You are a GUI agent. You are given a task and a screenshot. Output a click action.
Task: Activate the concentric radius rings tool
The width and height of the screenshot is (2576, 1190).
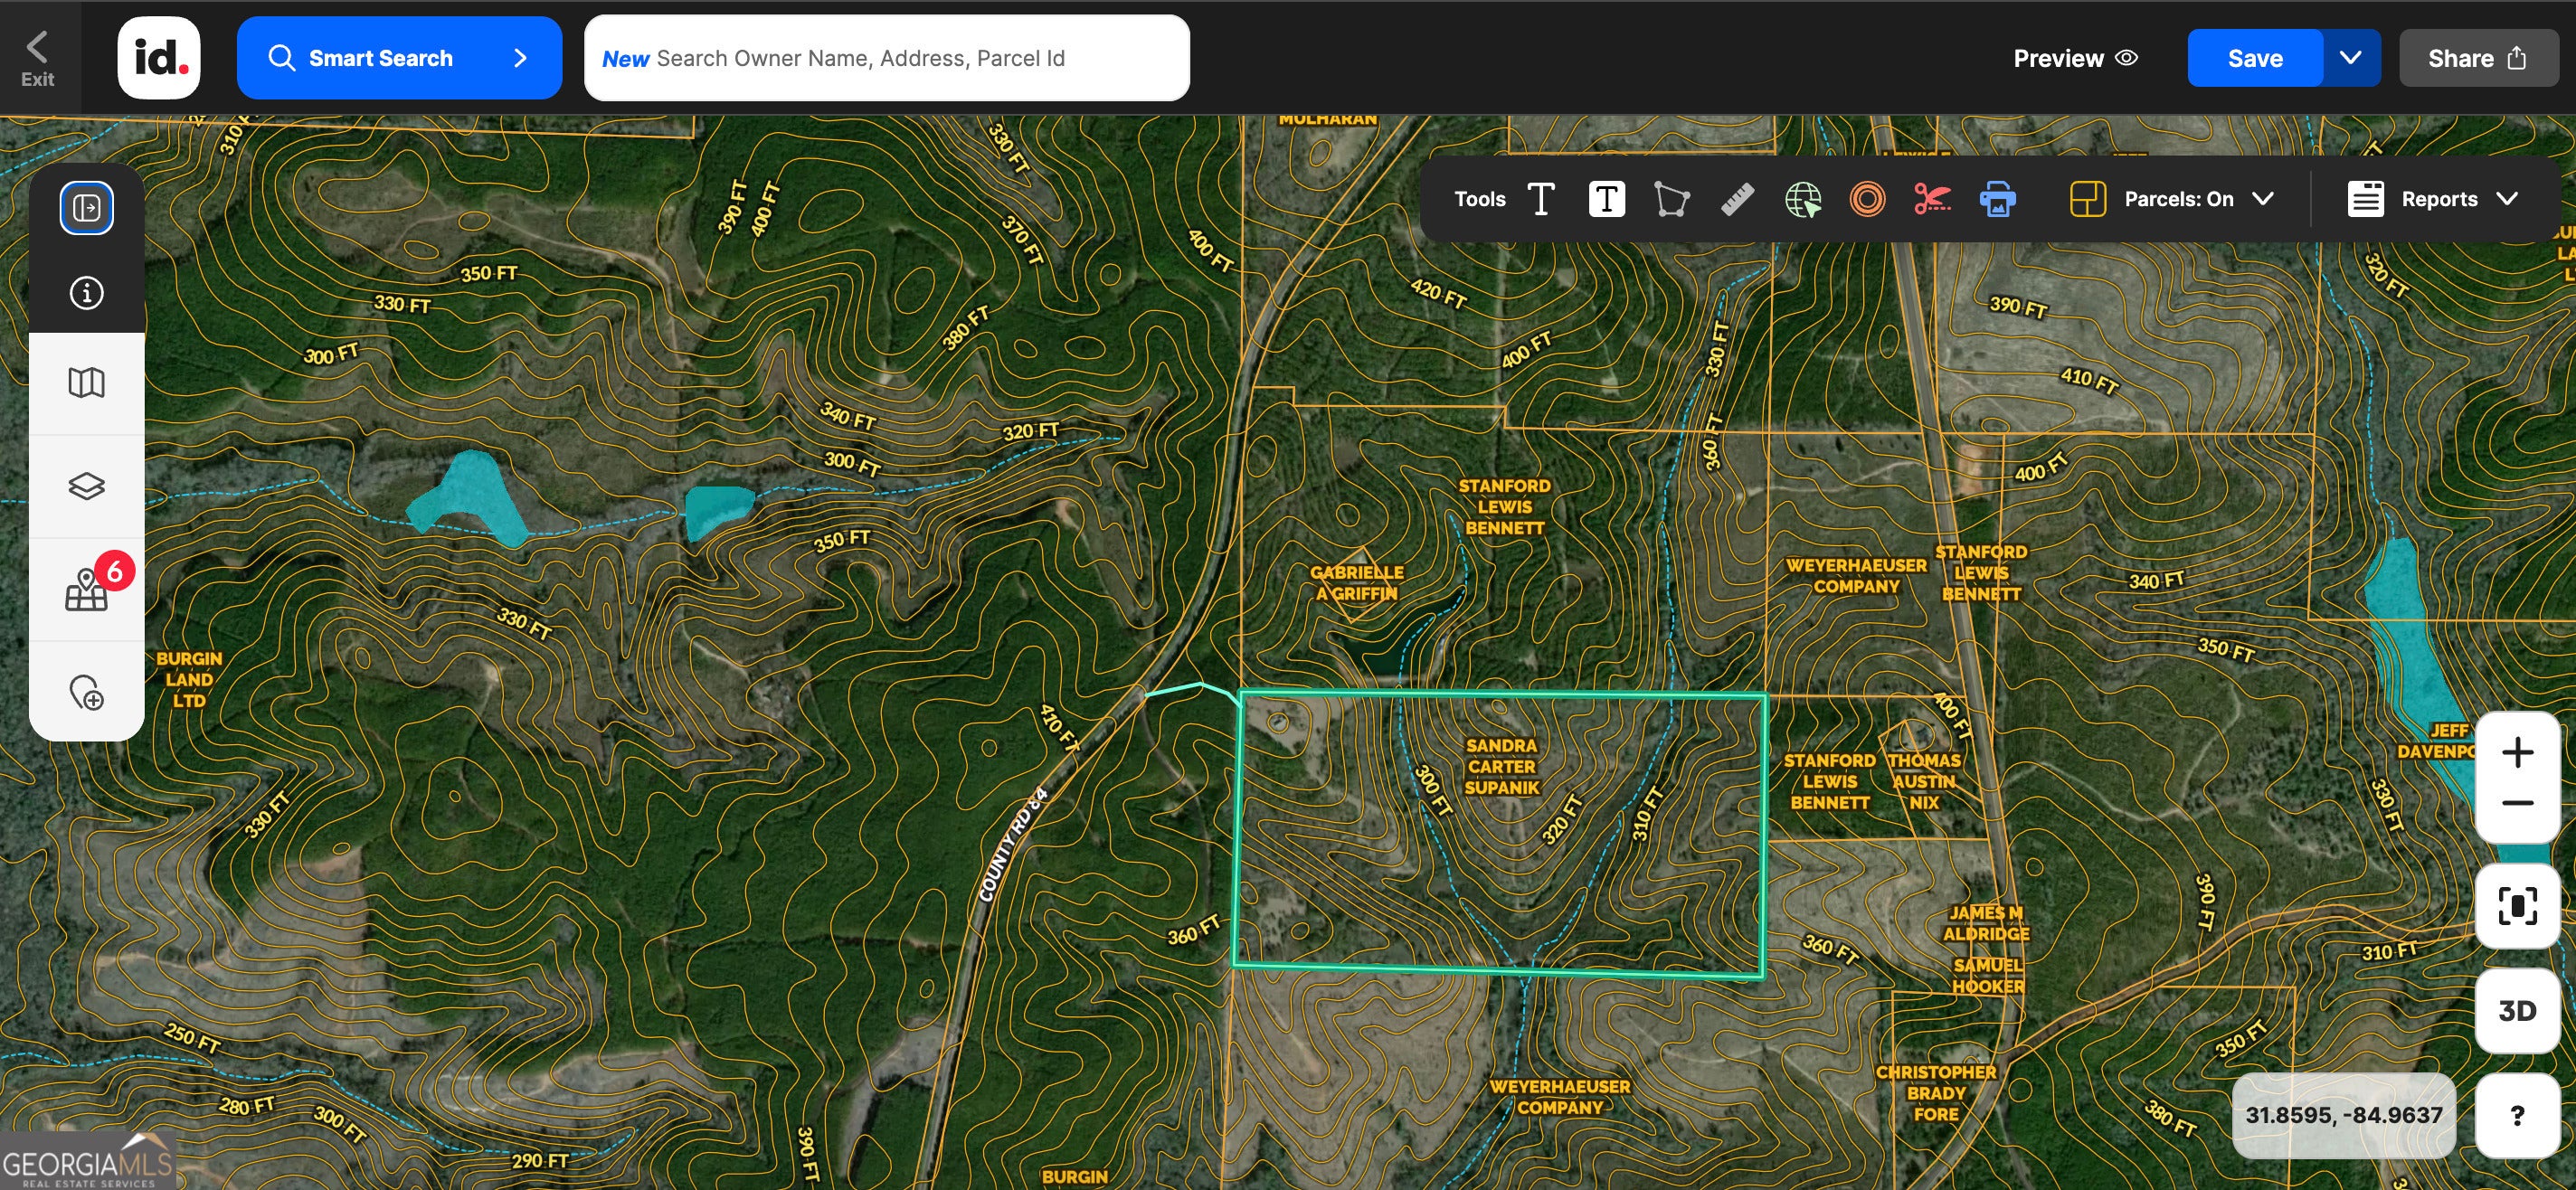pyautogui.click(x=1867, y=199)
